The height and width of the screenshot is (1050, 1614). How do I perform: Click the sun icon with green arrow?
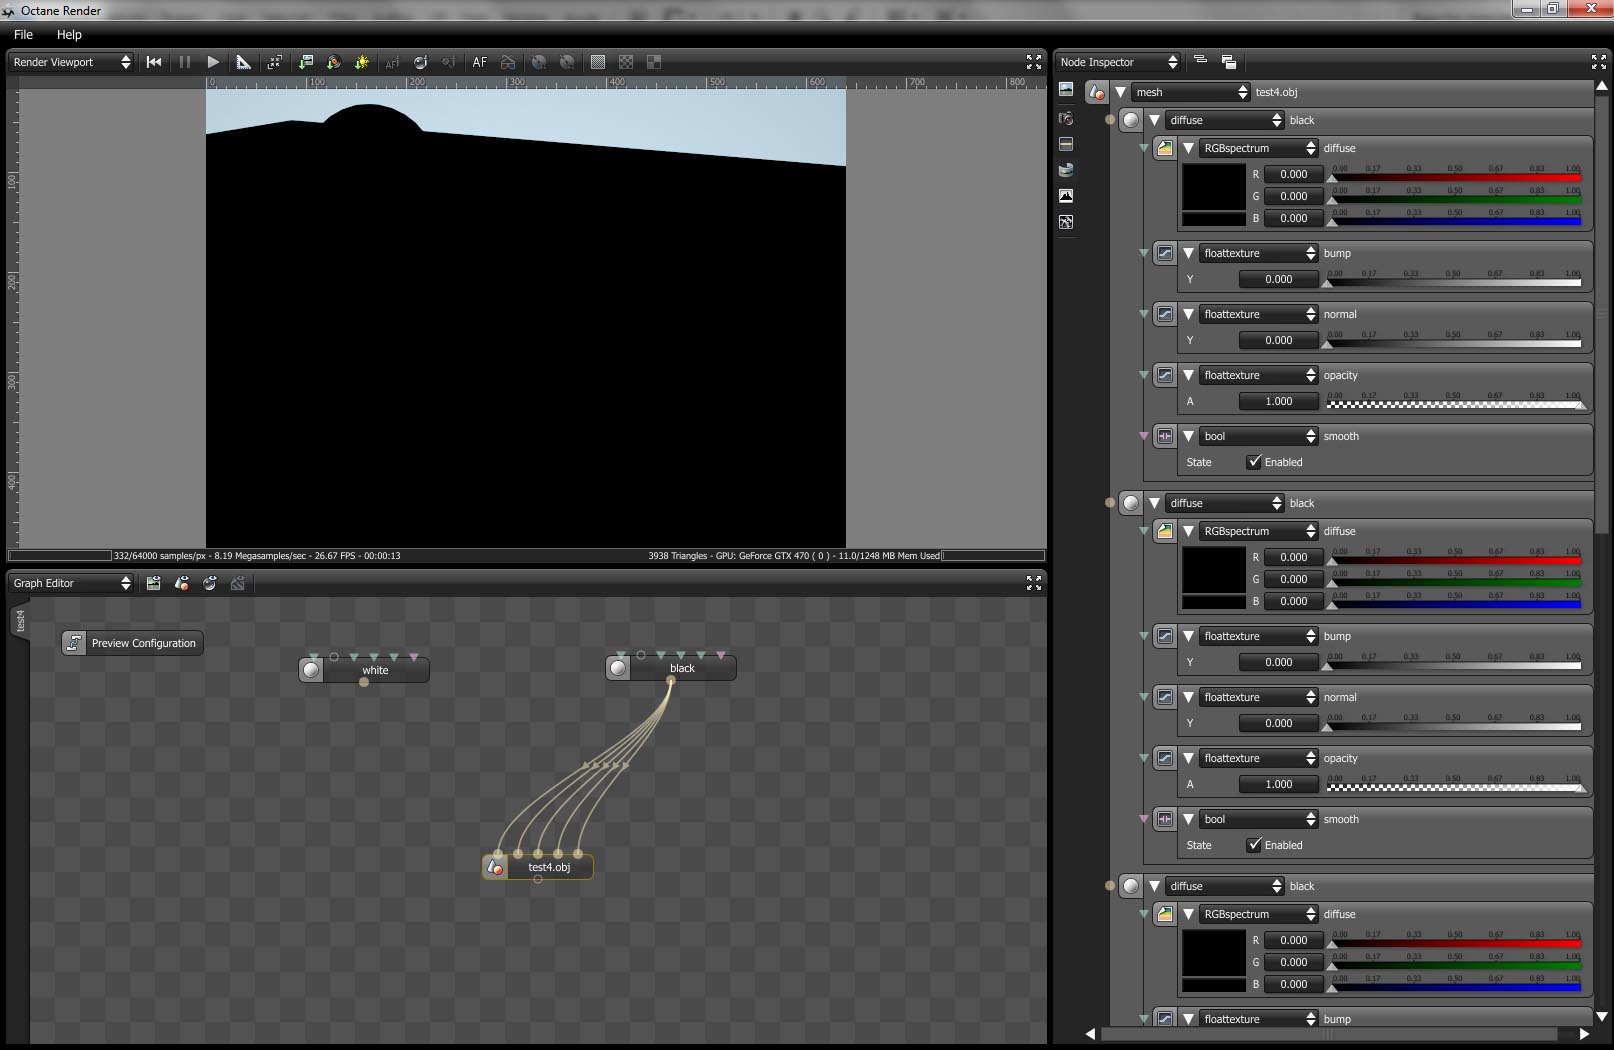[362, 62]
